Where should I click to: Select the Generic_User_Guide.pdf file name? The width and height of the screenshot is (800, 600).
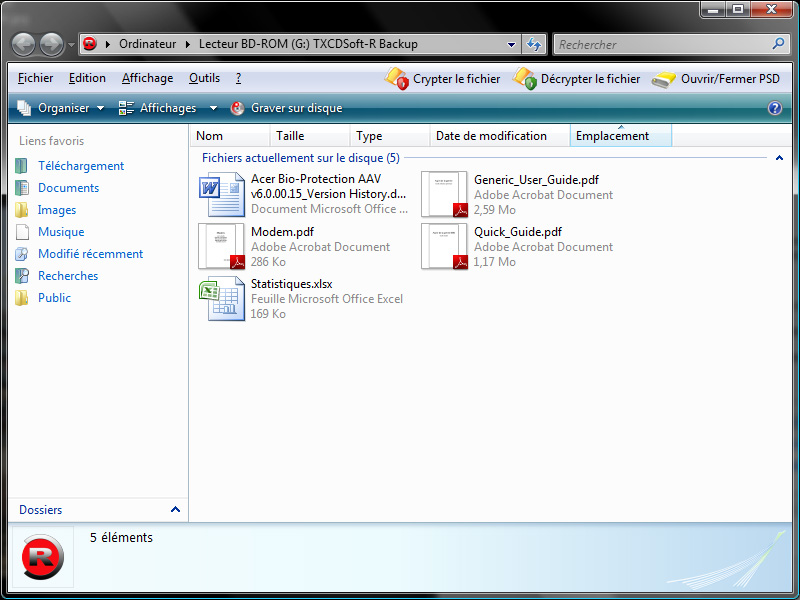pos(536,180)
